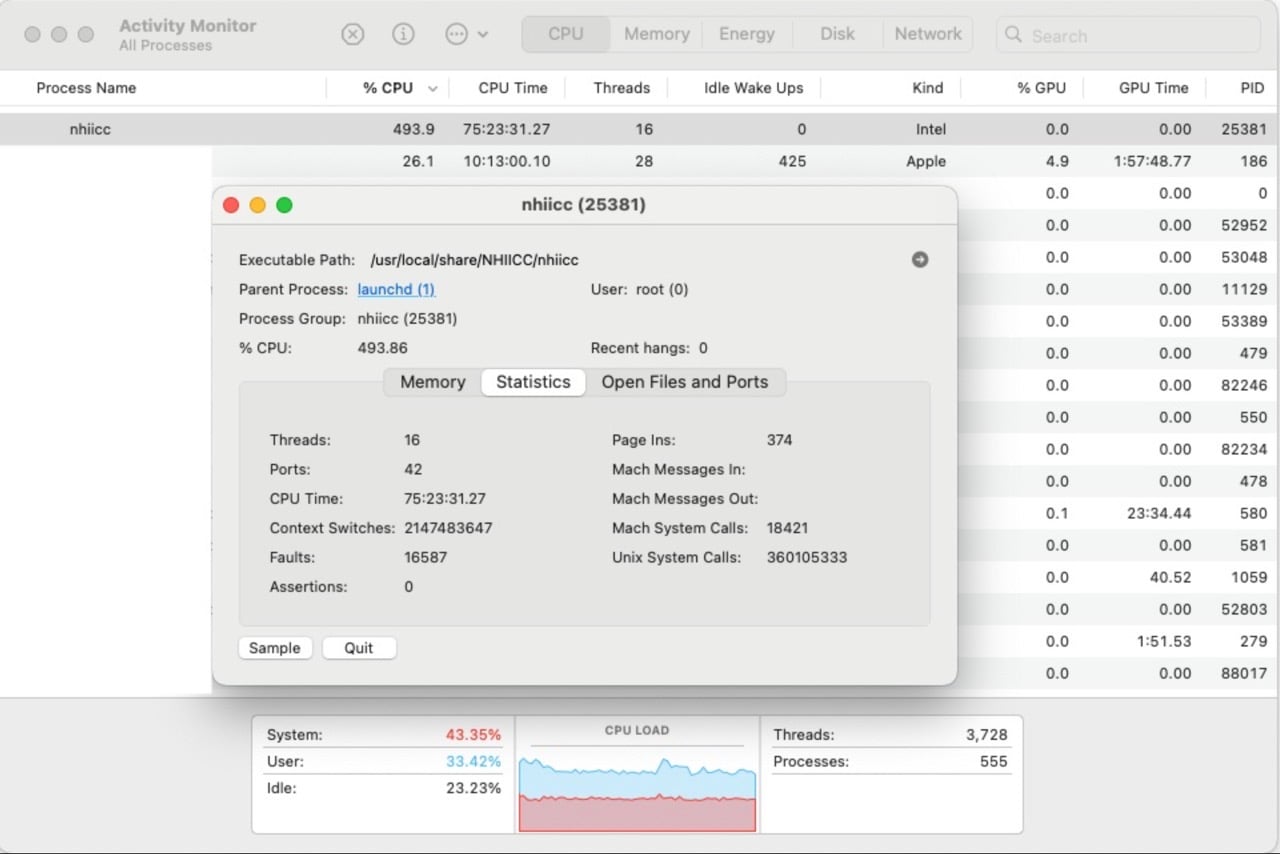
Task: Show the Network tab
Action: (928, 34)
